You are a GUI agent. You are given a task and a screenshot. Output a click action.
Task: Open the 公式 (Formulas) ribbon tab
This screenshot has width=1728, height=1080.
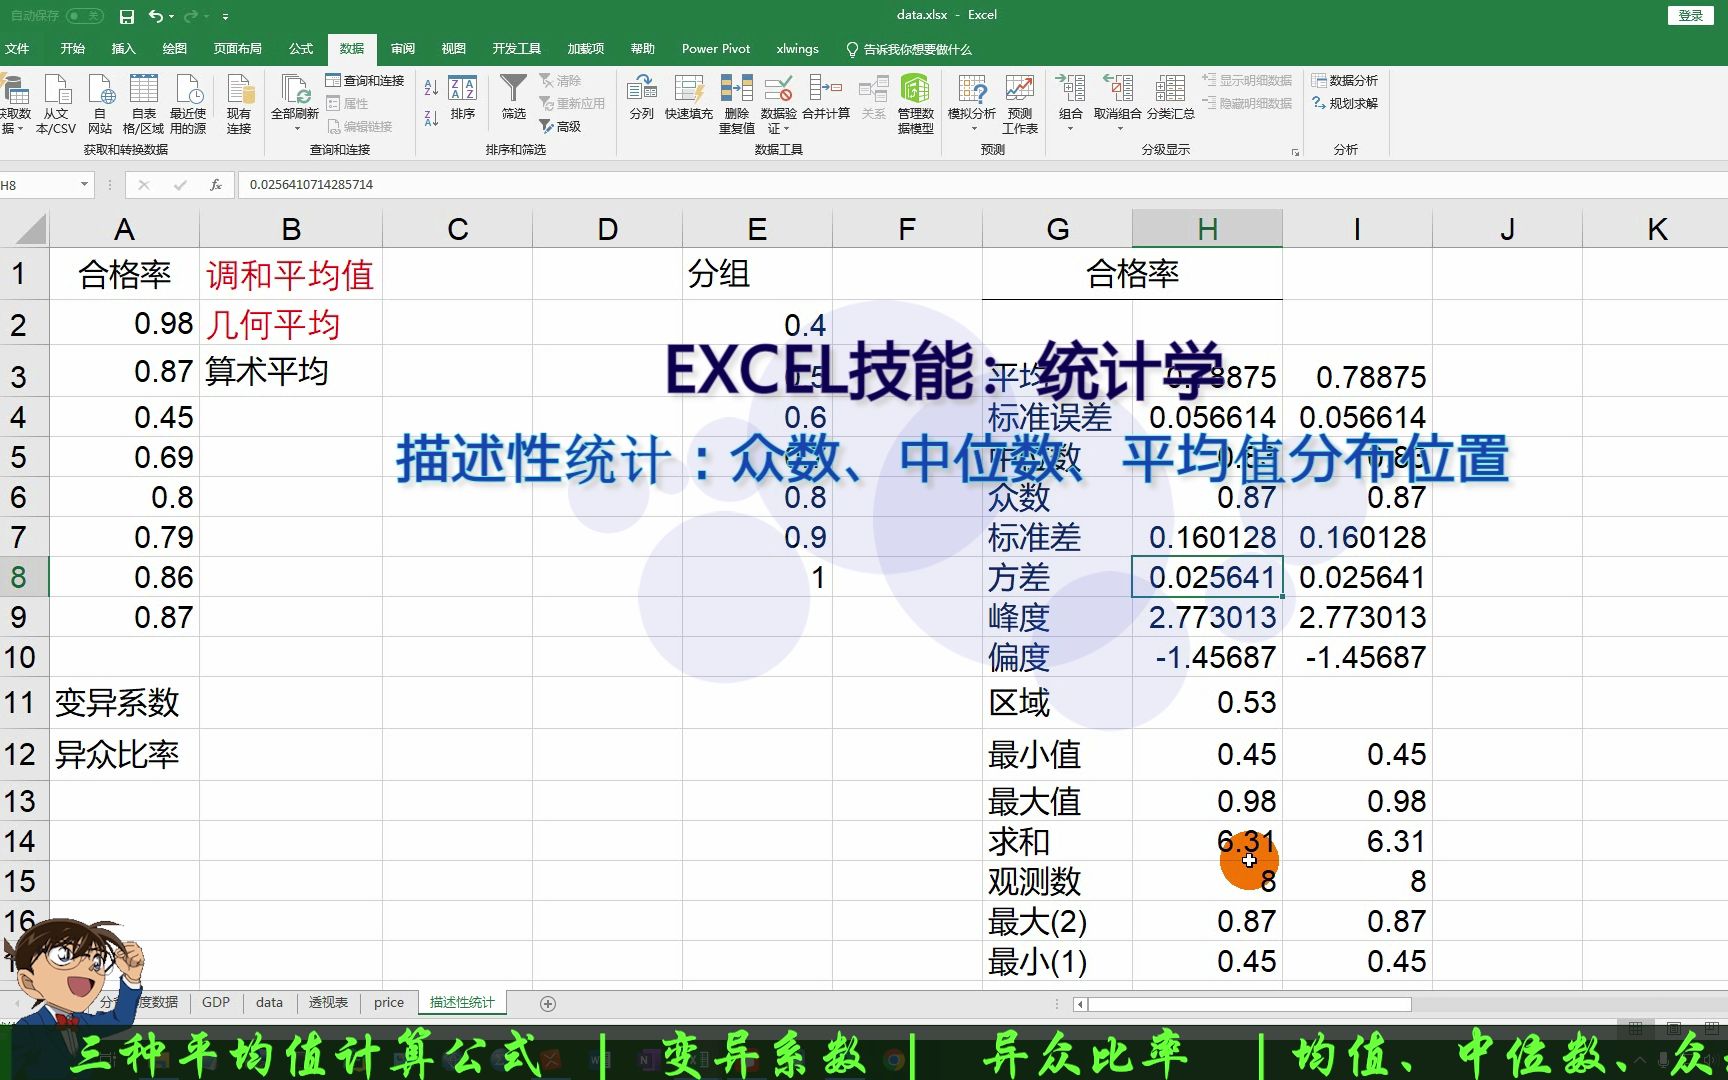pyautogui.click(x=300, y=48)
